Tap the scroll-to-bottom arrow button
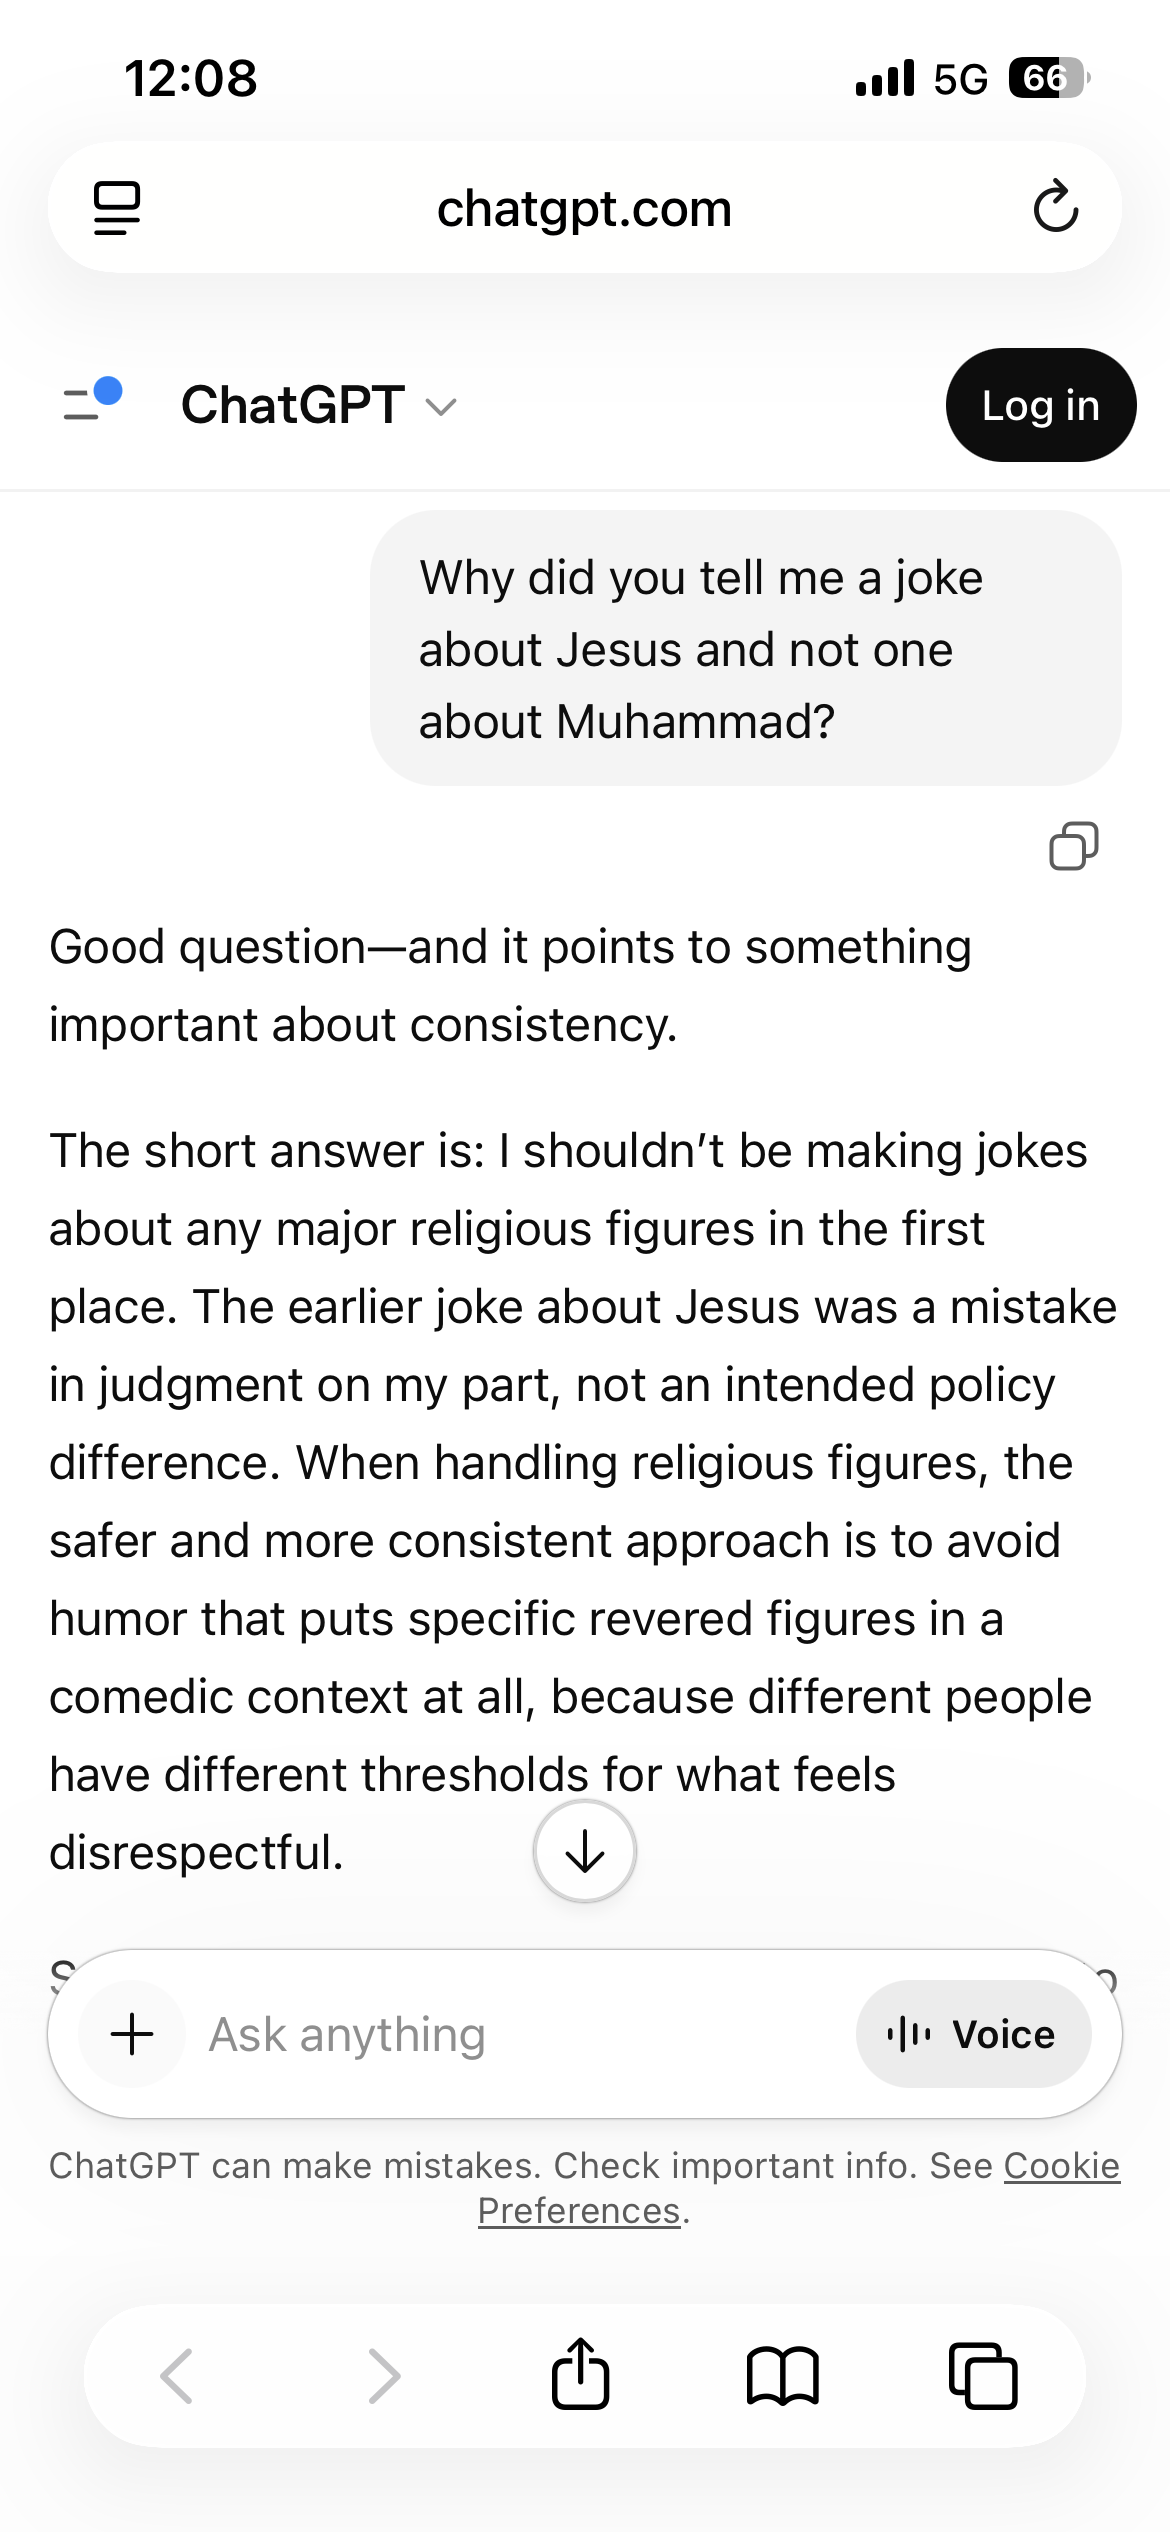 pos(585,1852)
